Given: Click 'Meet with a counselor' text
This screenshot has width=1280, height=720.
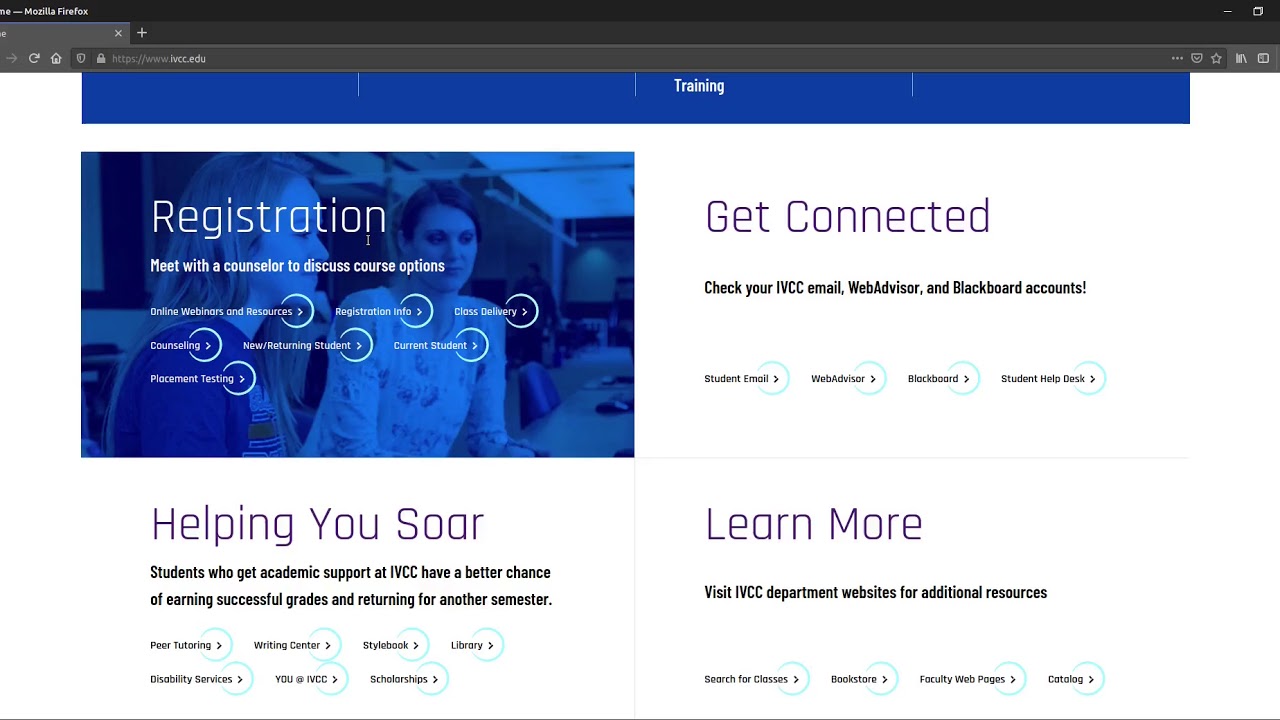Looking at the screenshot, I should (x=297, y=265).
